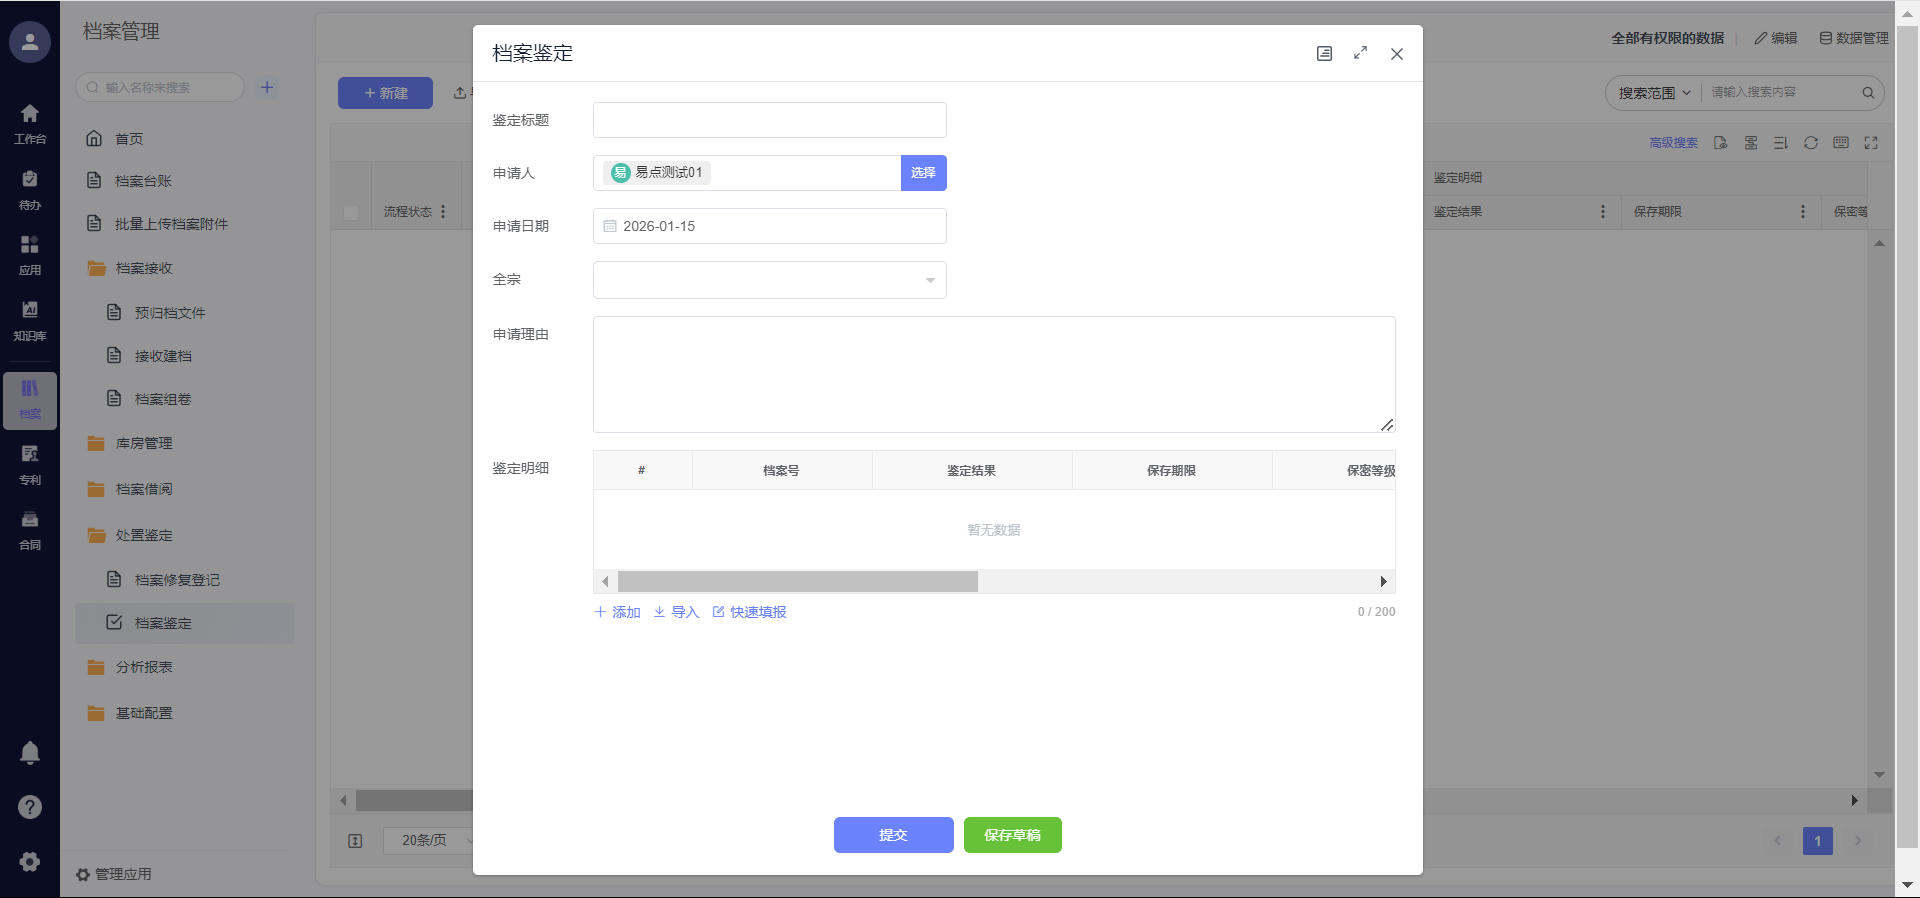
Task: Select 档案修复登记 in the sidebar
Action: coord(177,580)
